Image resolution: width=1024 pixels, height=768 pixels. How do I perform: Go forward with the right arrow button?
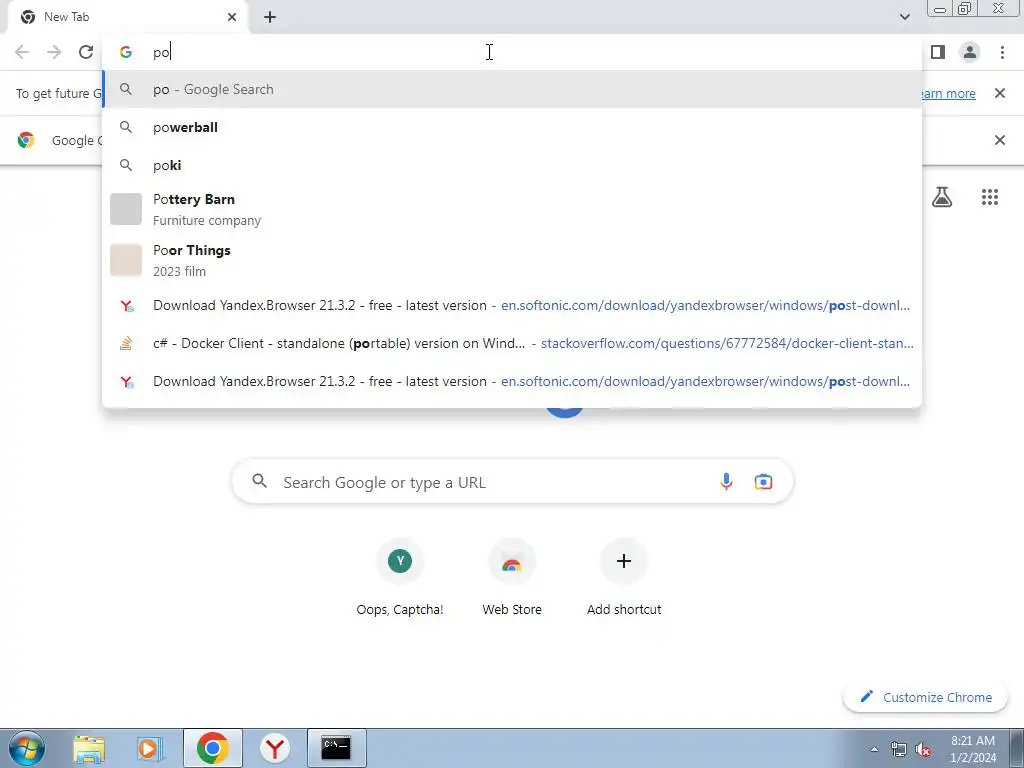54,52
